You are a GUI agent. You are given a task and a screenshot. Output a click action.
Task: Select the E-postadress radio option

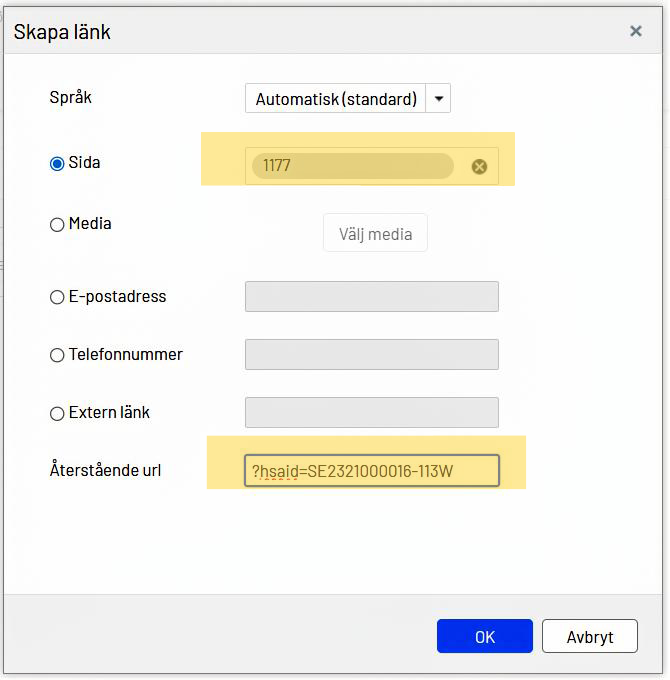57,297
